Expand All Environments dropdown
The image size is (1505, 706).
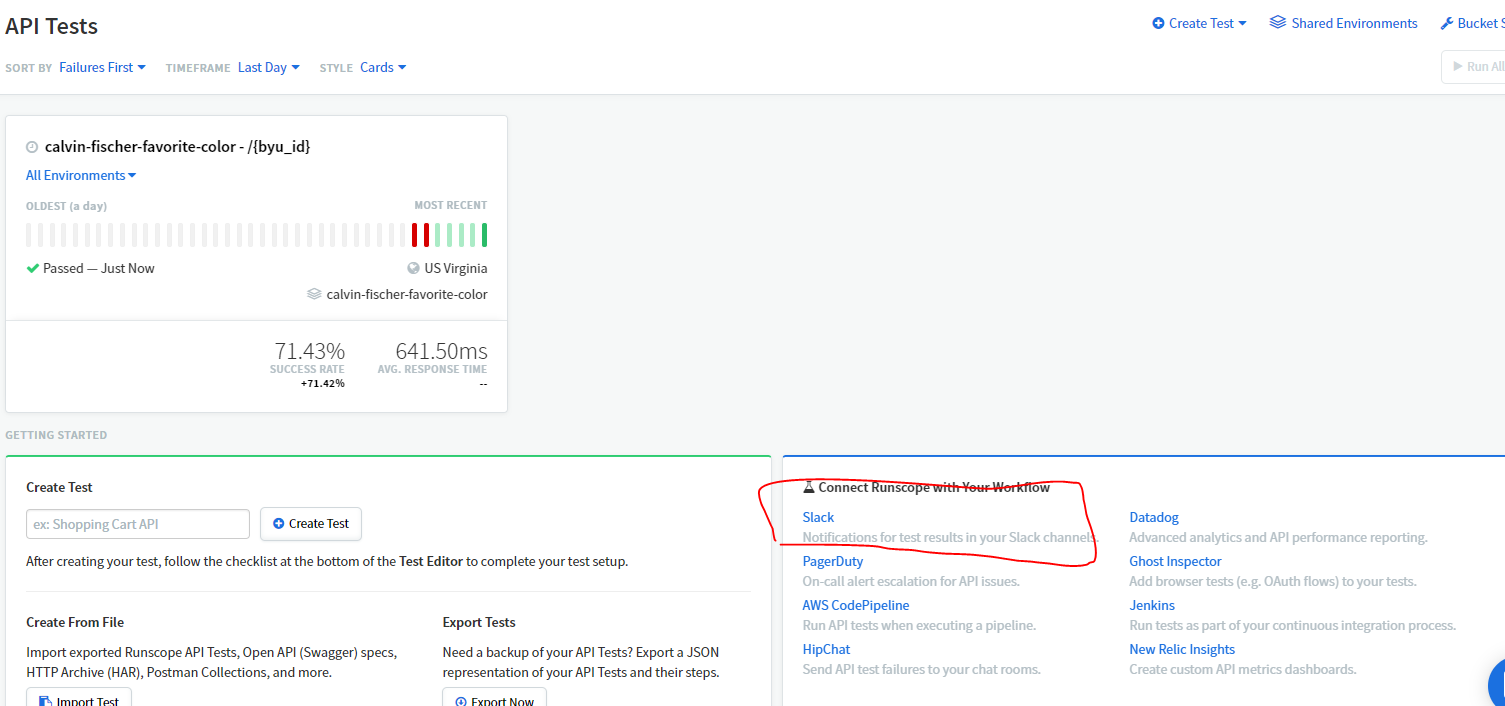click(x=81, y=175)
